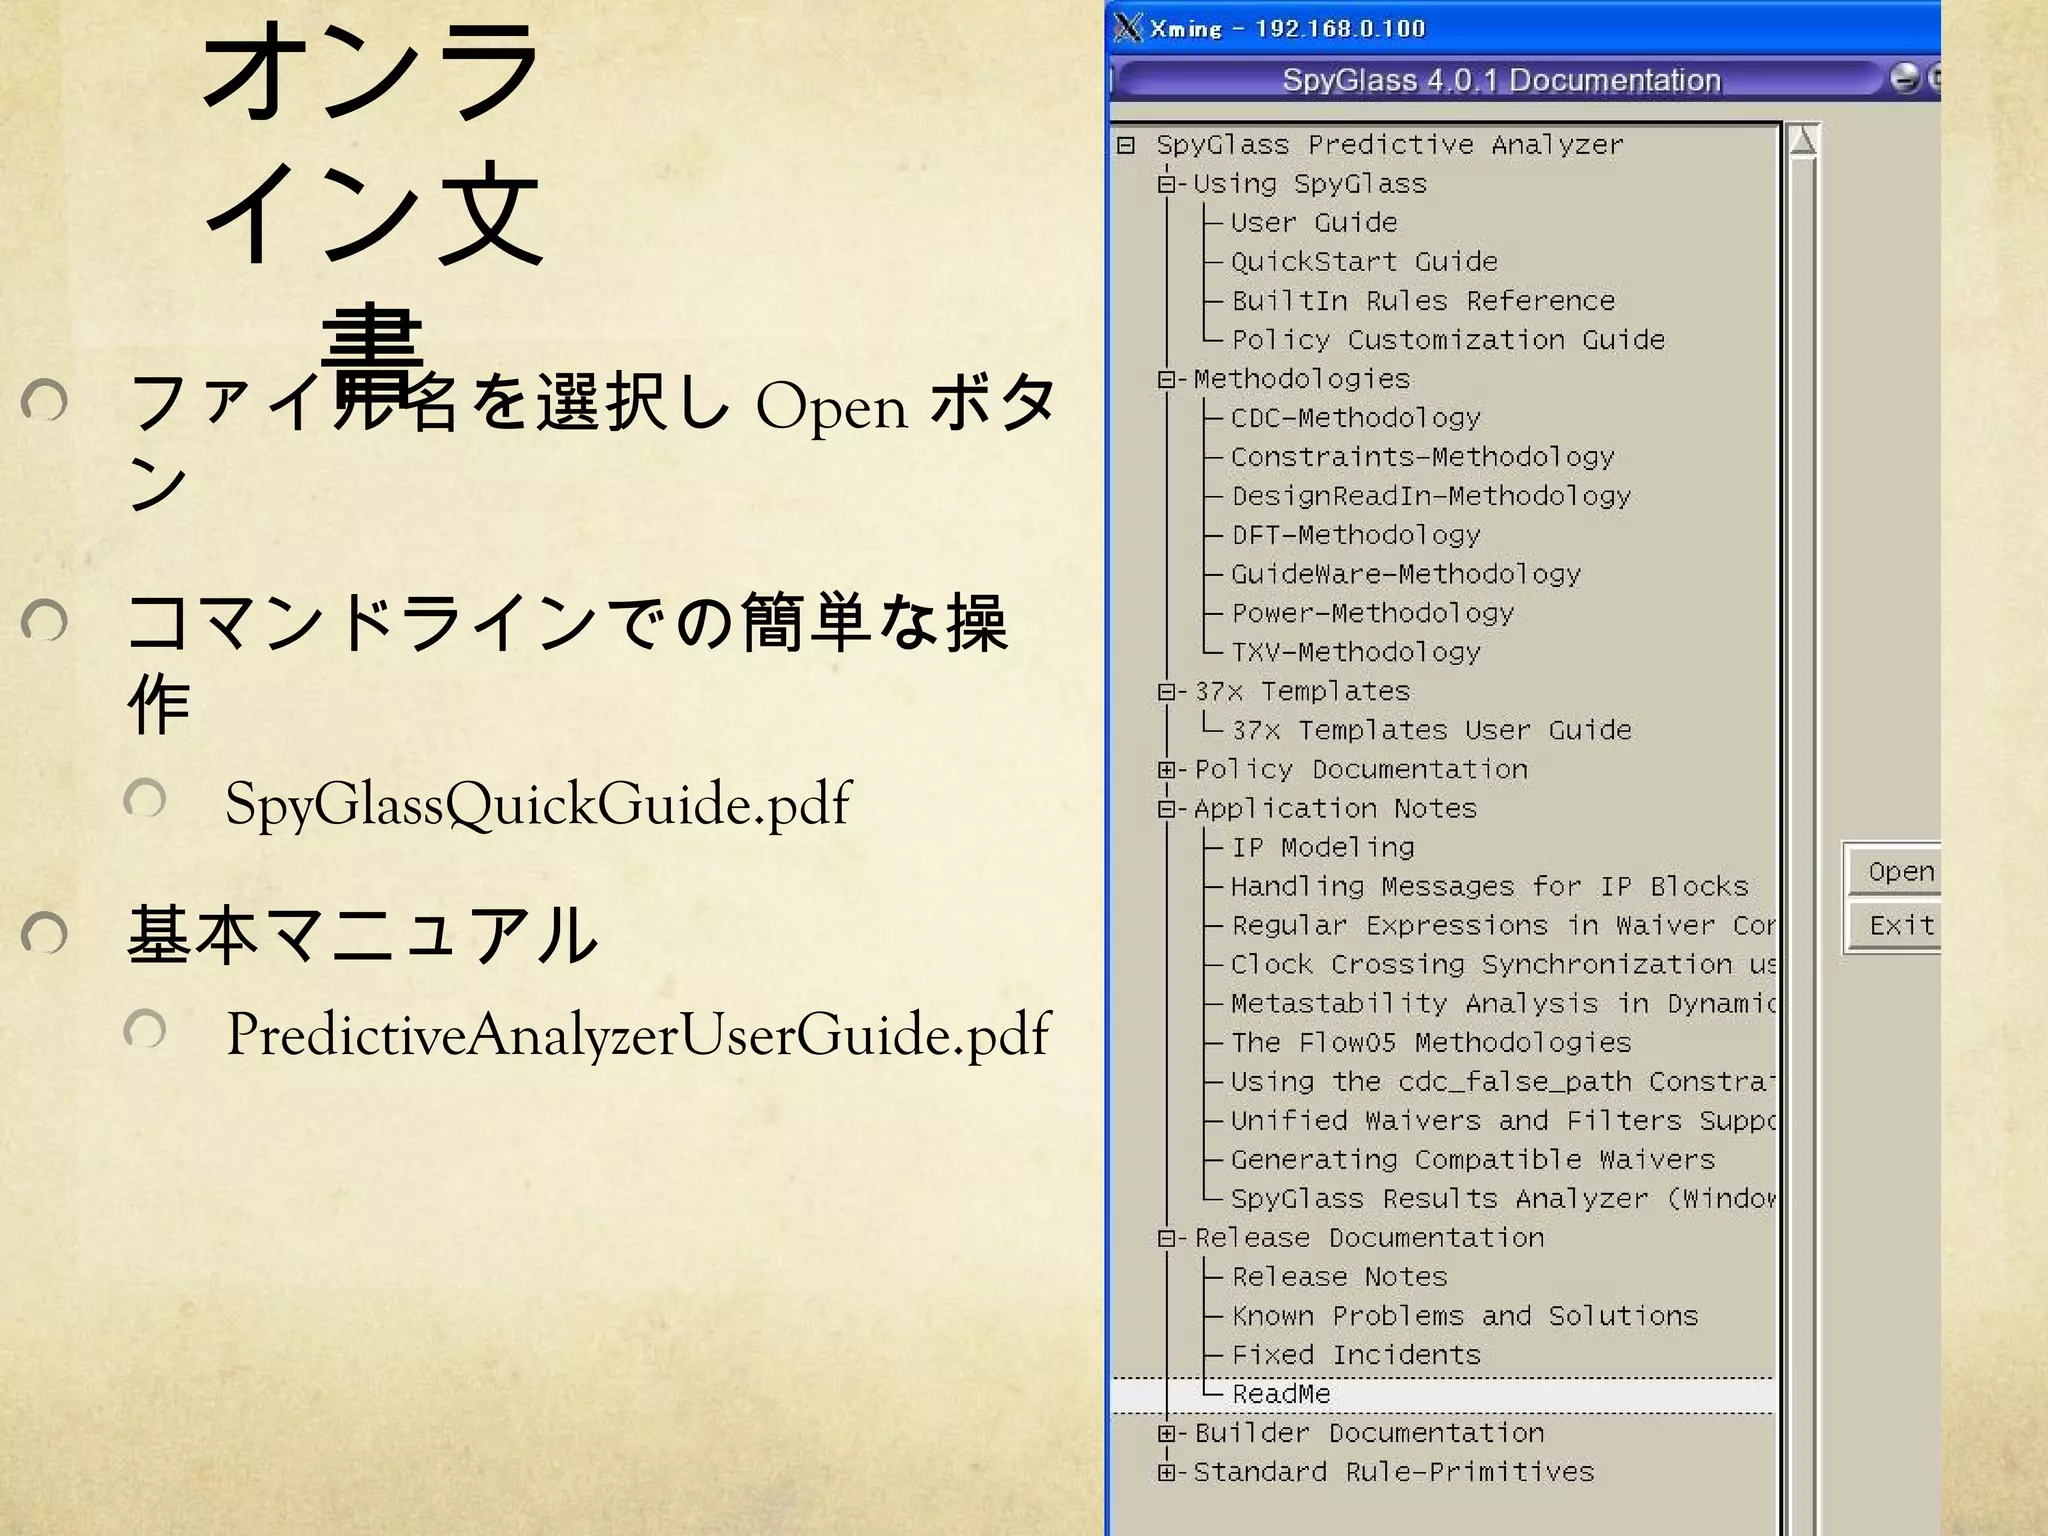Click the Open button

[x=1894, y=871]
